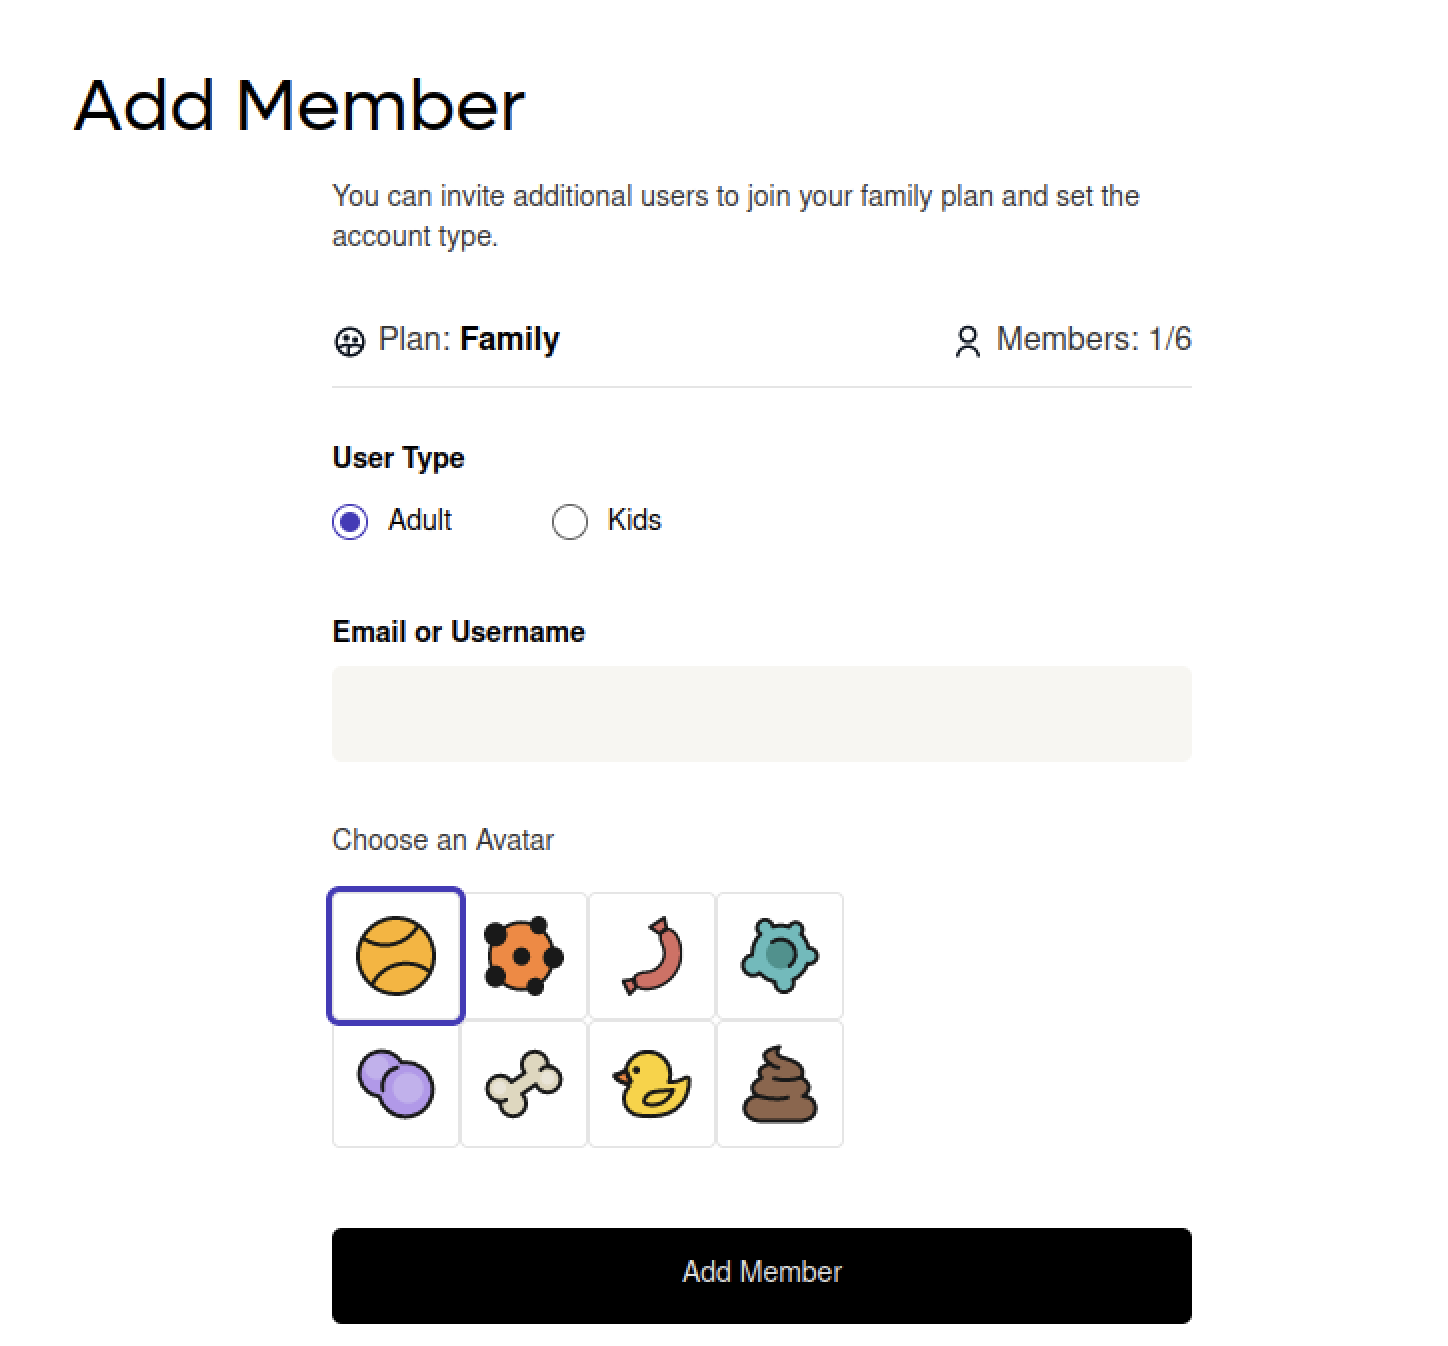Image resolution: width=1448 pixels, height=1346 pixels.
Task: Click the black Add Member button
Action: [762, 1276]
